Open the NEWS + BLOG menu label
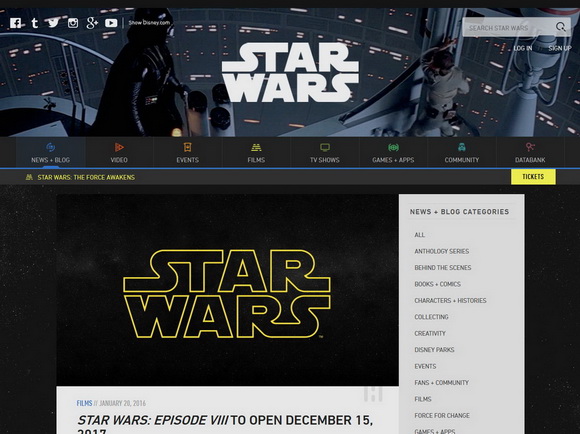 (x=50, y=160)
